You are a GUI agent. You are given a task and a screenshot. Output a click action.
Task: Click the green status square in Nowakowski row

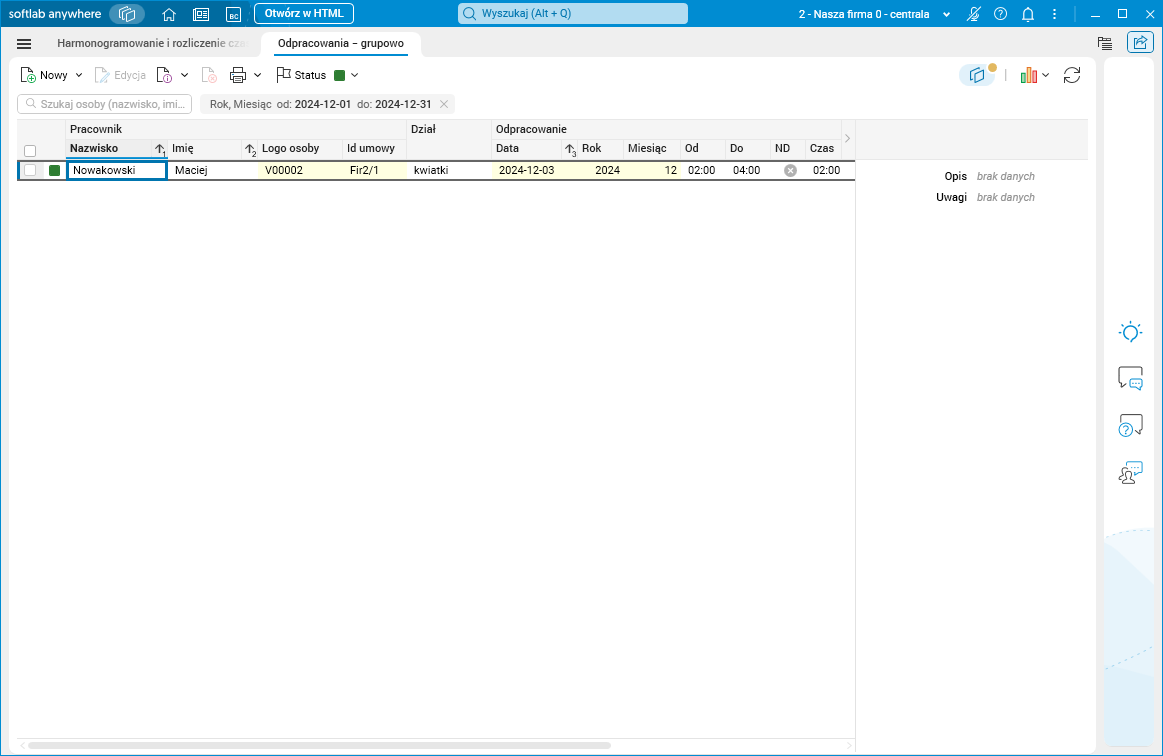[54, 171]
